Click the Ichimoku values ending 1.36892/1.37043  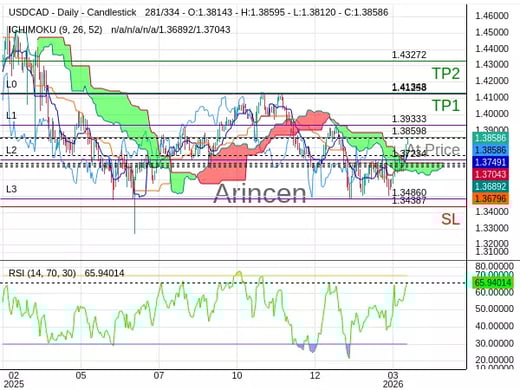[x=171, y=30]
